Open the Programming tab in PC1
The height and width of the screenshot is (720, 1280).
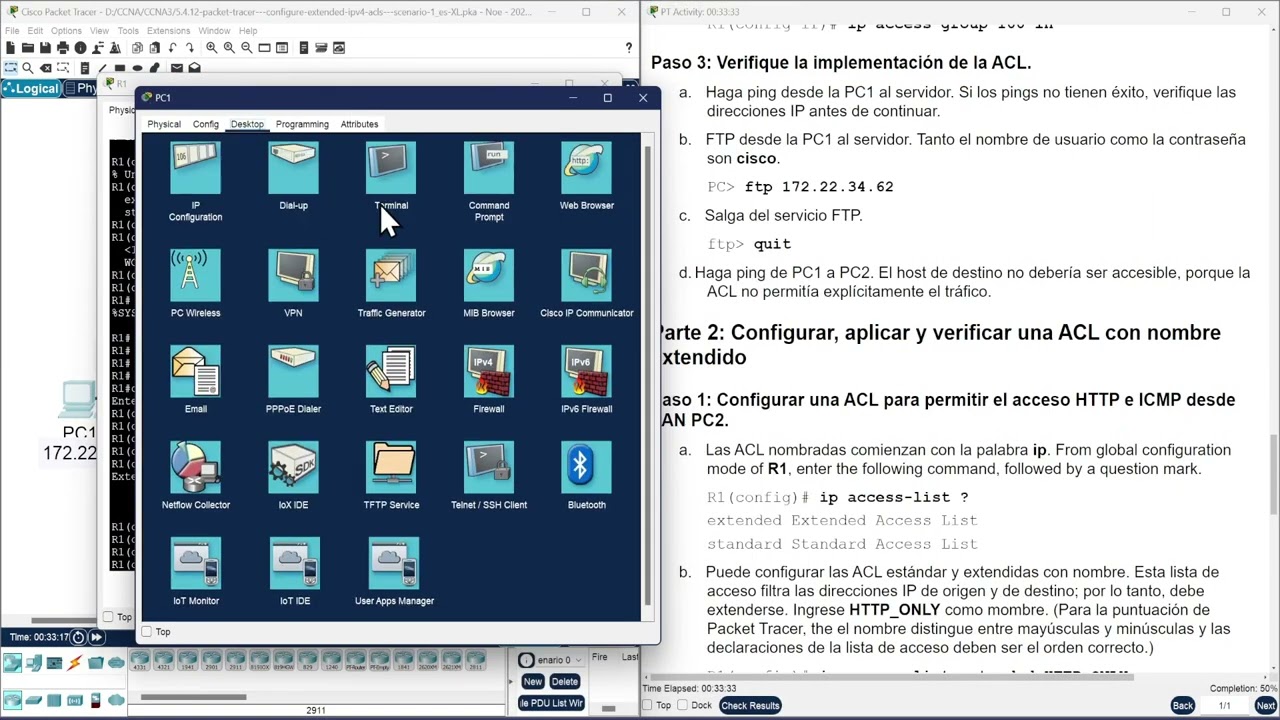click(302, 124)
